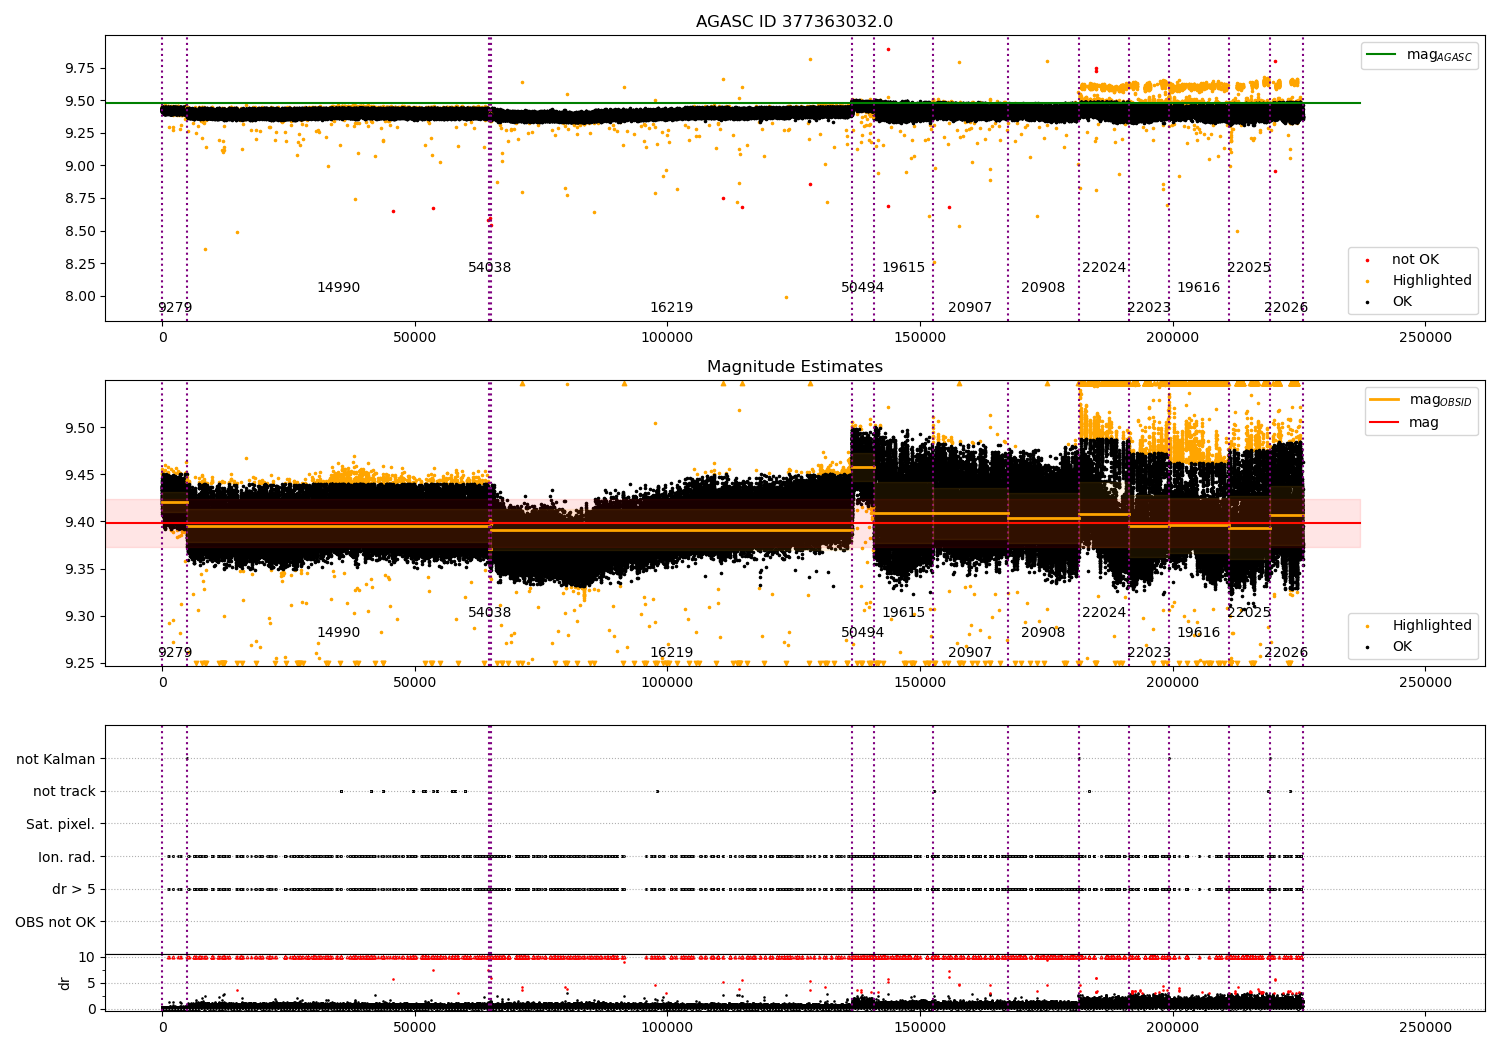The image size is (1500, 1050).
Task: Click obsid label 22026 in the Magnitude Estimates plot
Action: (1286, 652)
